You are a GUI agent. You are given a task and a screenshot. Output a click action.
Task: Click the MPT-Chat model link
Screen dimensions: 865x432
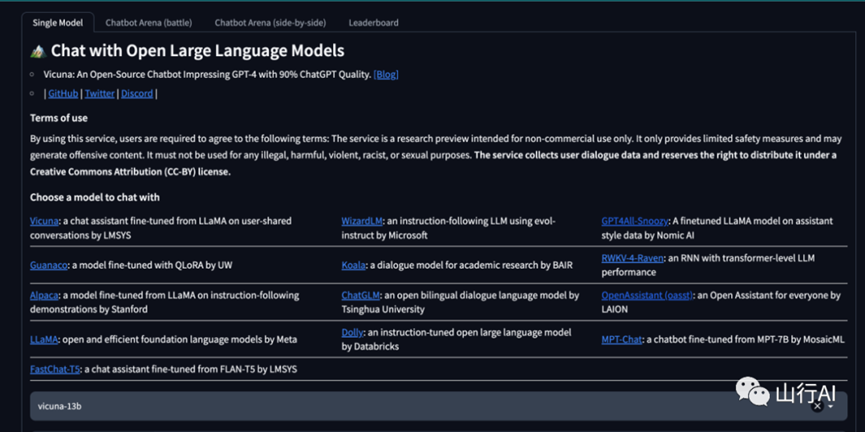click(x=624, y=339)
